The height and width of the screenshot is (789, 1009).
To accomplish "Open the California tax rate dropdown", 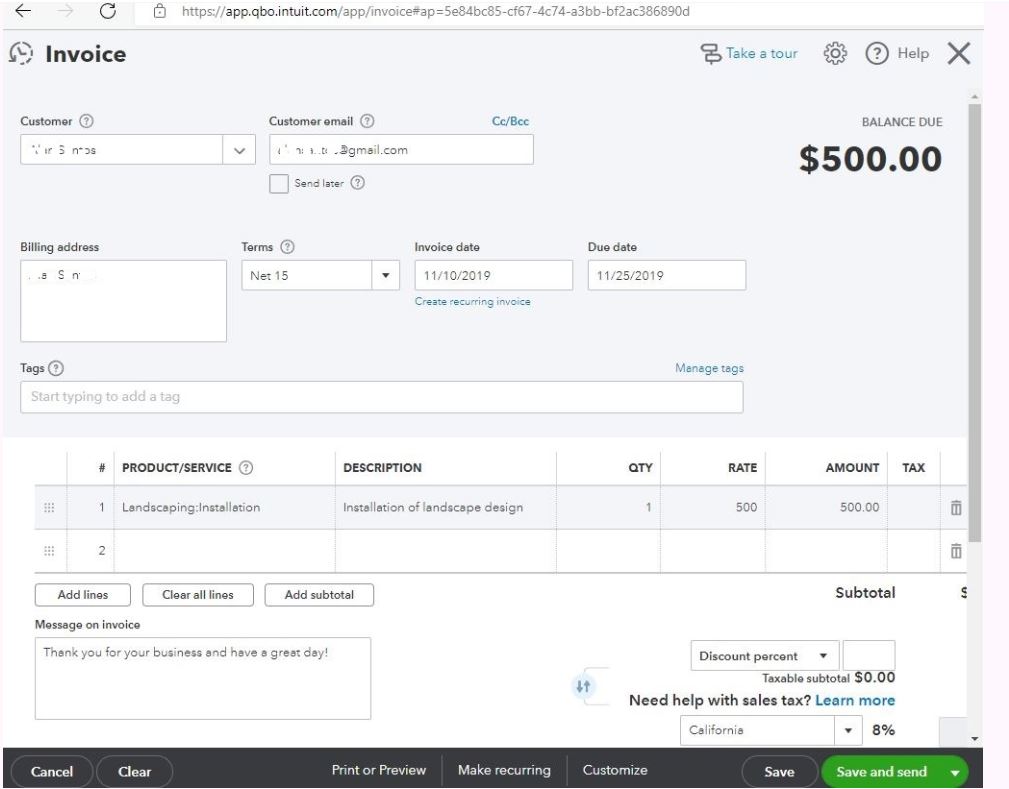I will click(x=848, y=730).
